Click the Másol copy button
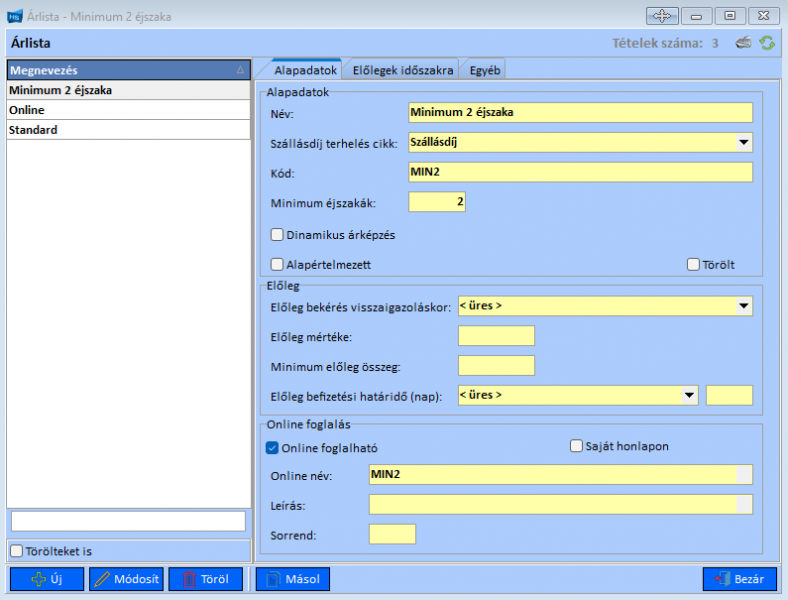Viewport: 788px width, 600px height. [293, 579]
